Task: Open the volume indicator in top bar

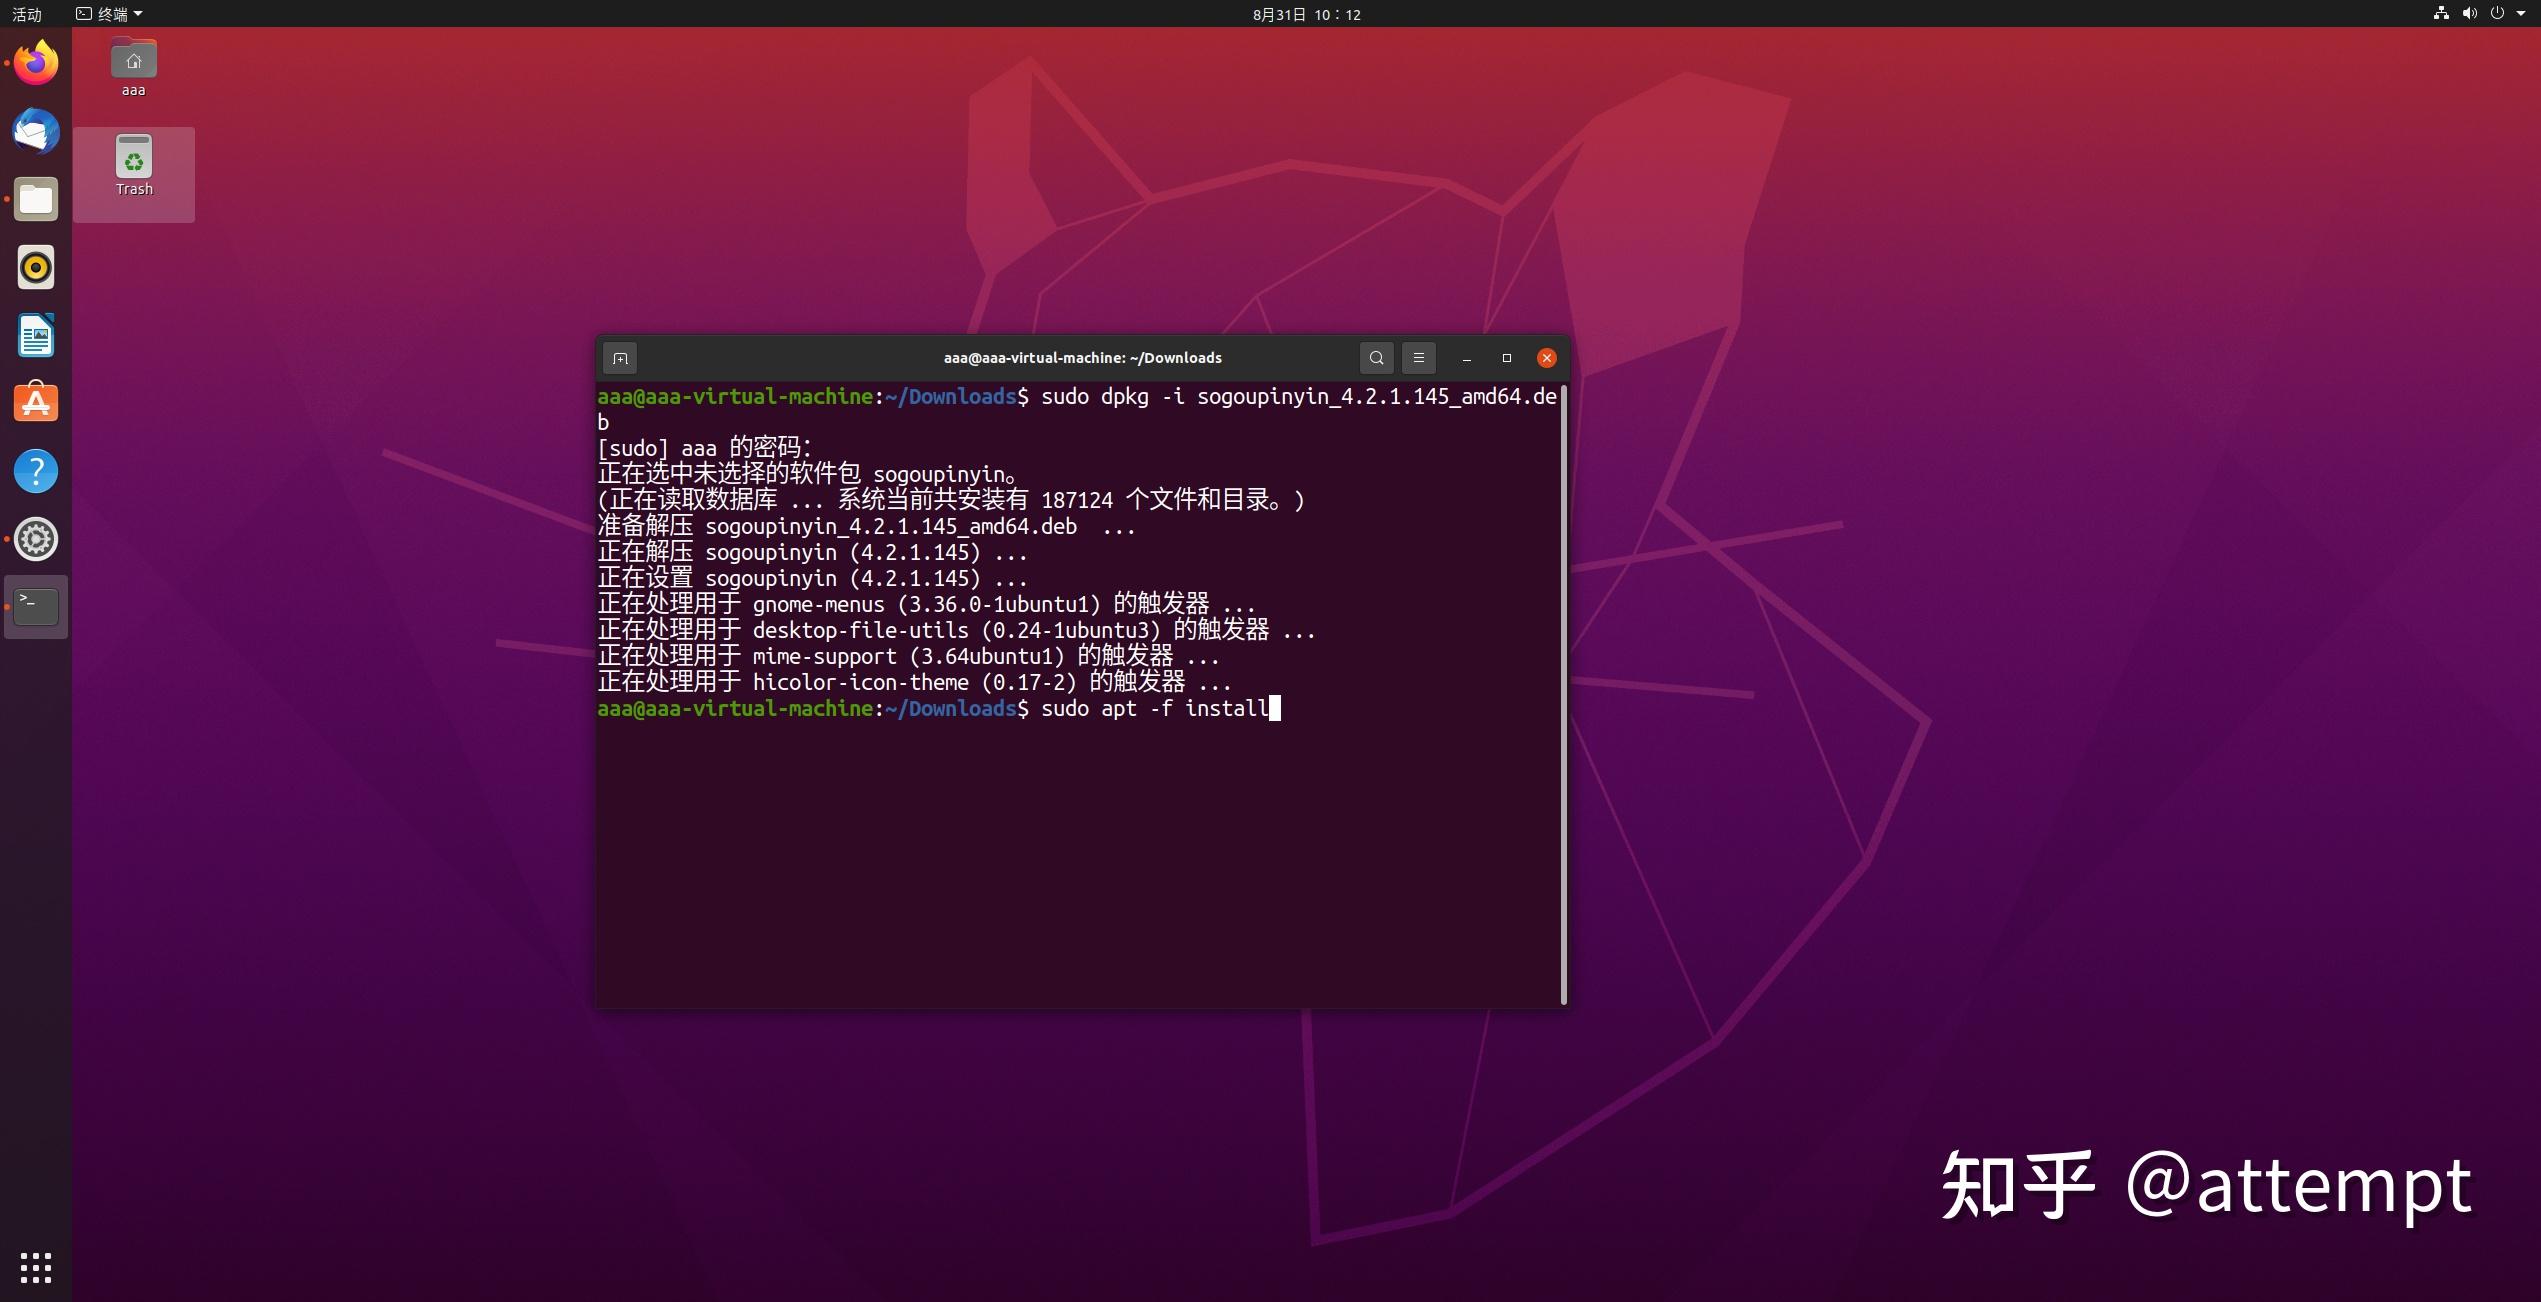Action: (2469, 13)
